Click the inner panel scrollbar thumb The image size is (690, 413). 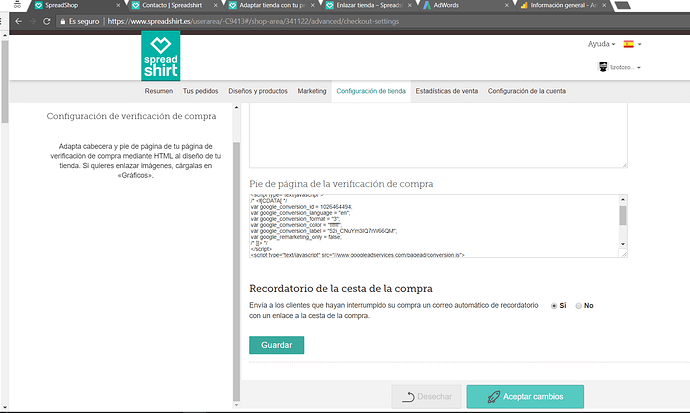[x=236, y=271]
